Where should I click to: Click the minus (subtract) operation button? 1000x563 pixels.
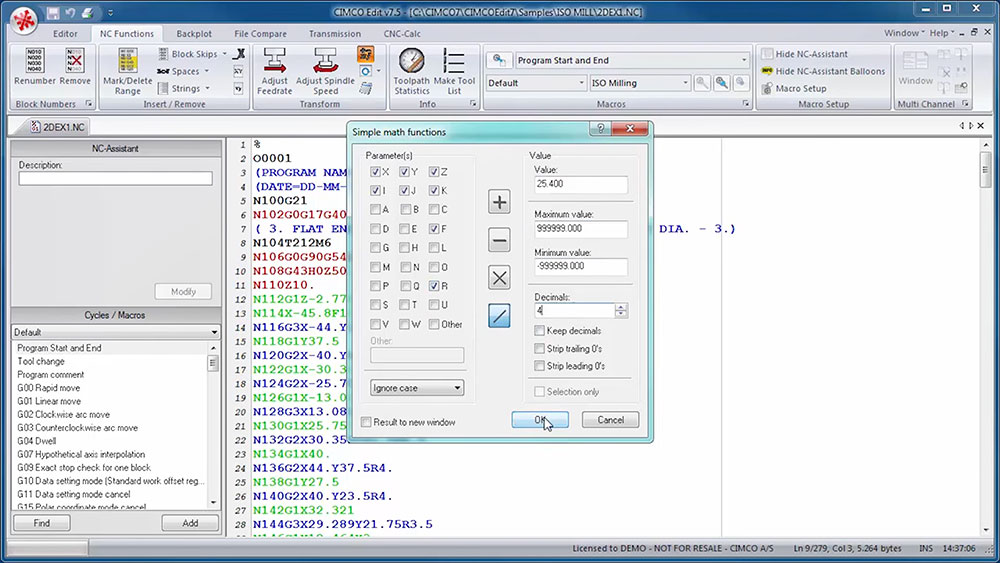(499, 240)
